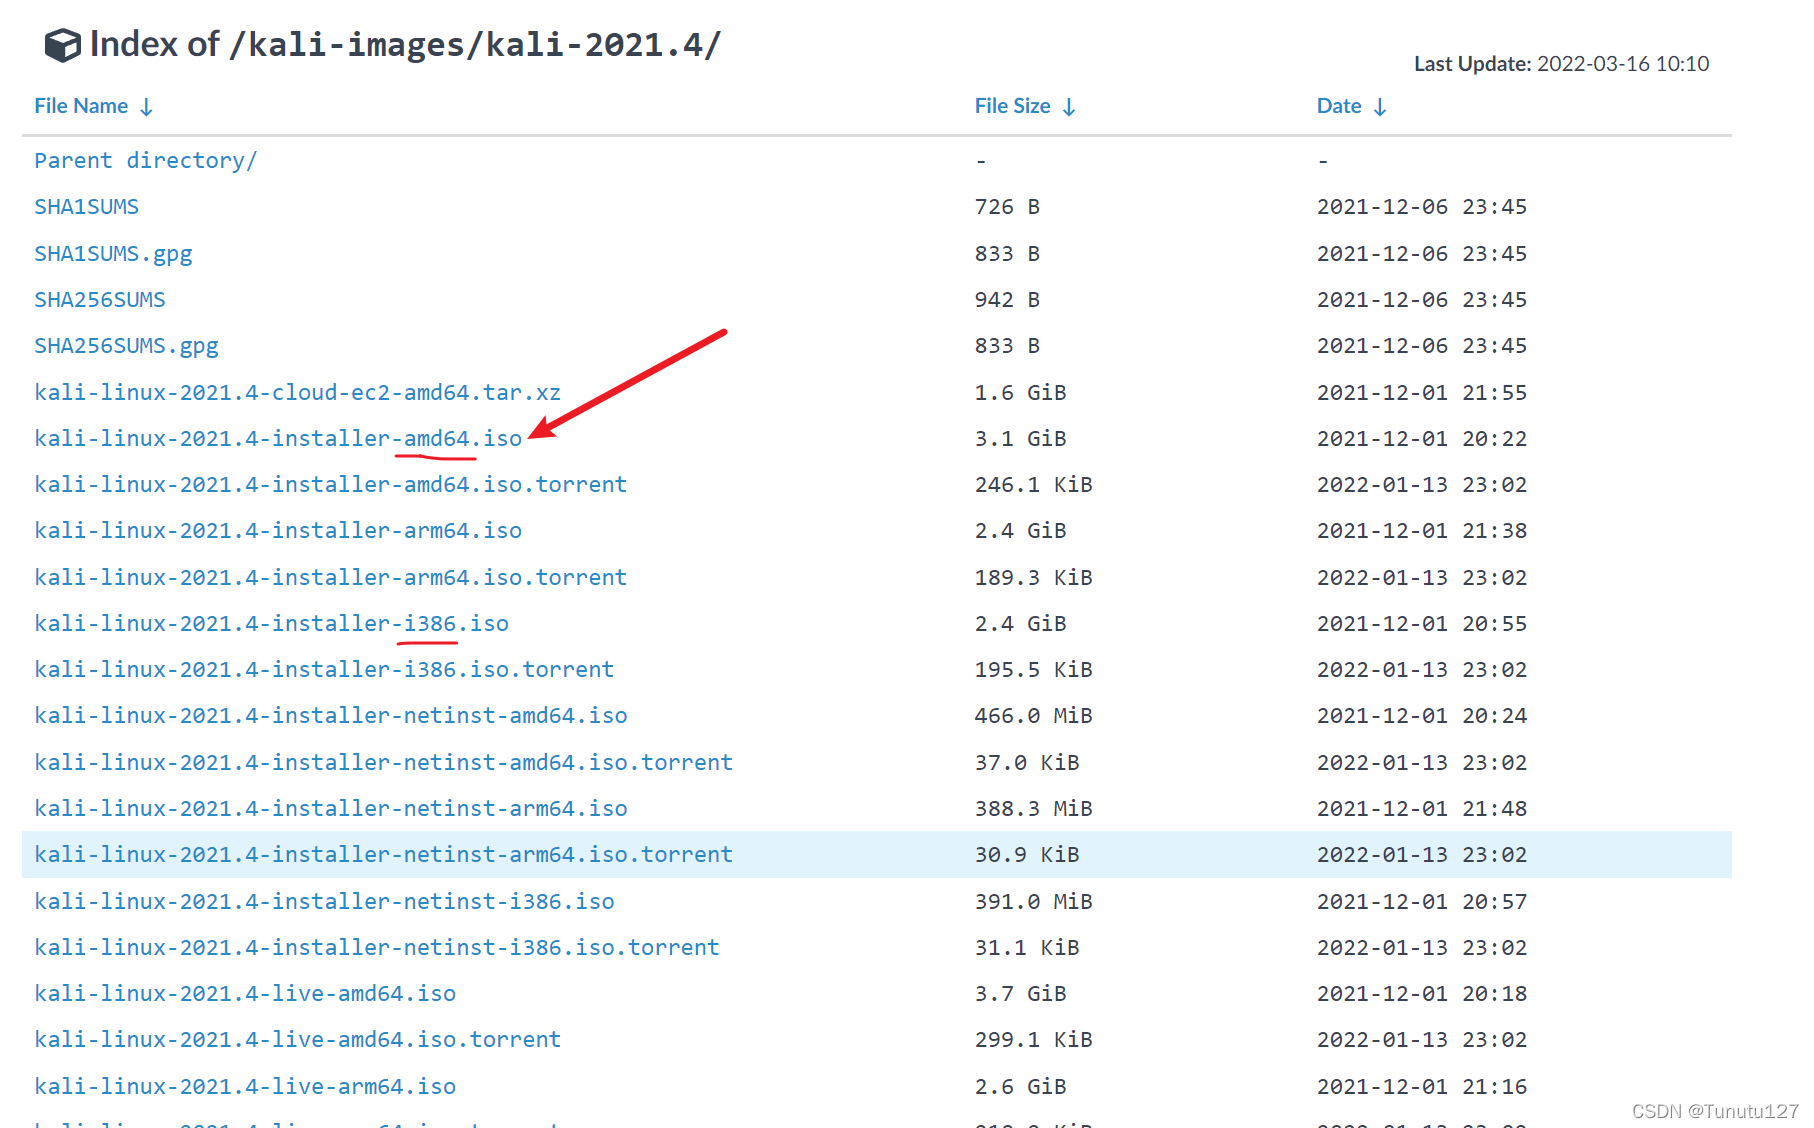Click the date 2021-12-01 21:48
This screenshot has width=1814, height=1128.
tap(1422, 809)
